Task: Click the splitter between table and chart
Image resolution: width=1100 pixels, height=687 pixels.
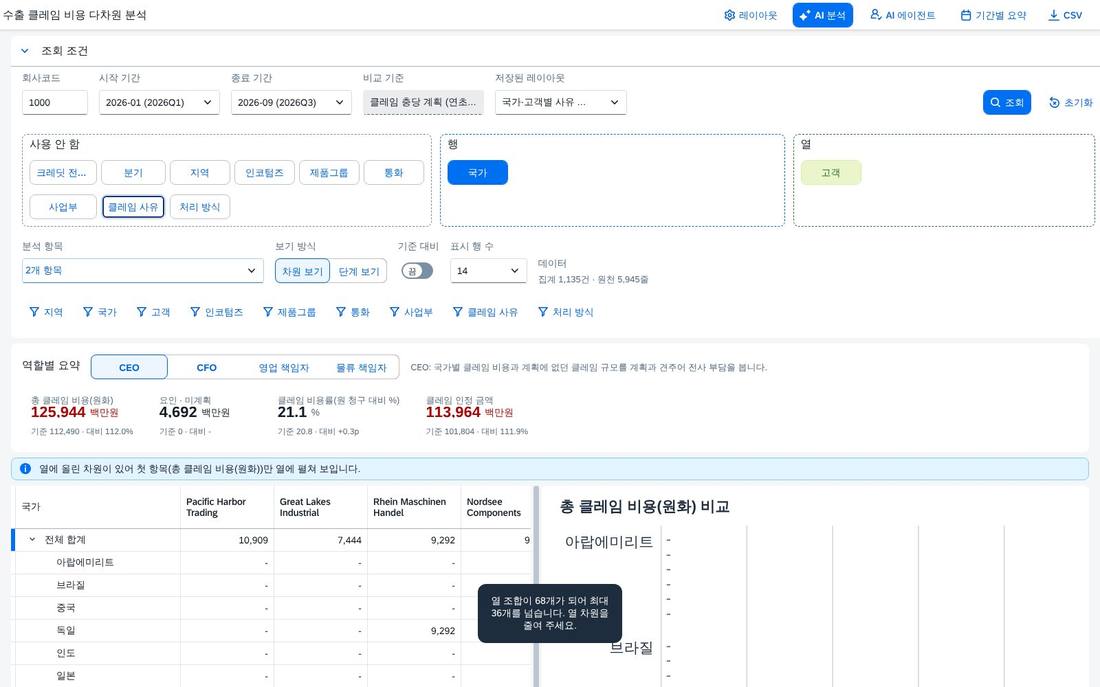Action: (x=536, y=586)
